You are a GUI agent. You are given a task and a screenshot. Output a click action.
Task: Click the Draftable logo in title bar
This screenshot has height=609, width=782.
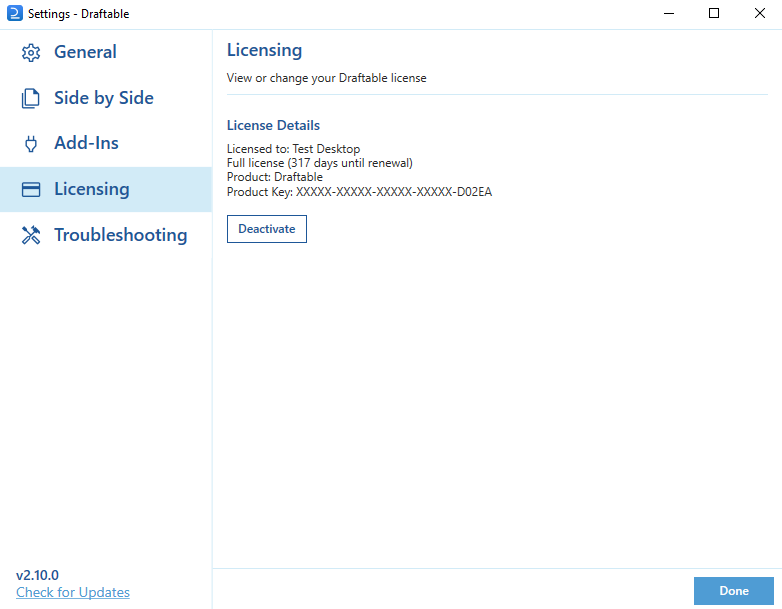(14, 13)
